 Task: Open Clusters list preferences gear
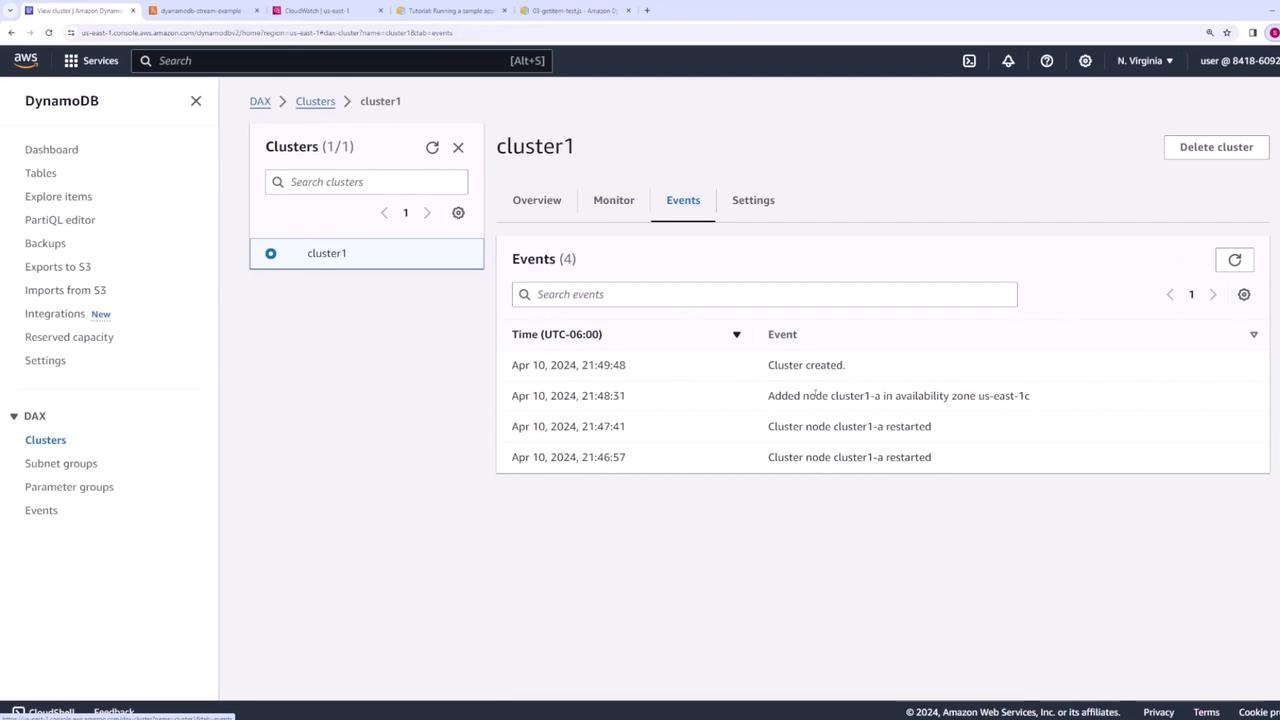[x=458, y=213]
